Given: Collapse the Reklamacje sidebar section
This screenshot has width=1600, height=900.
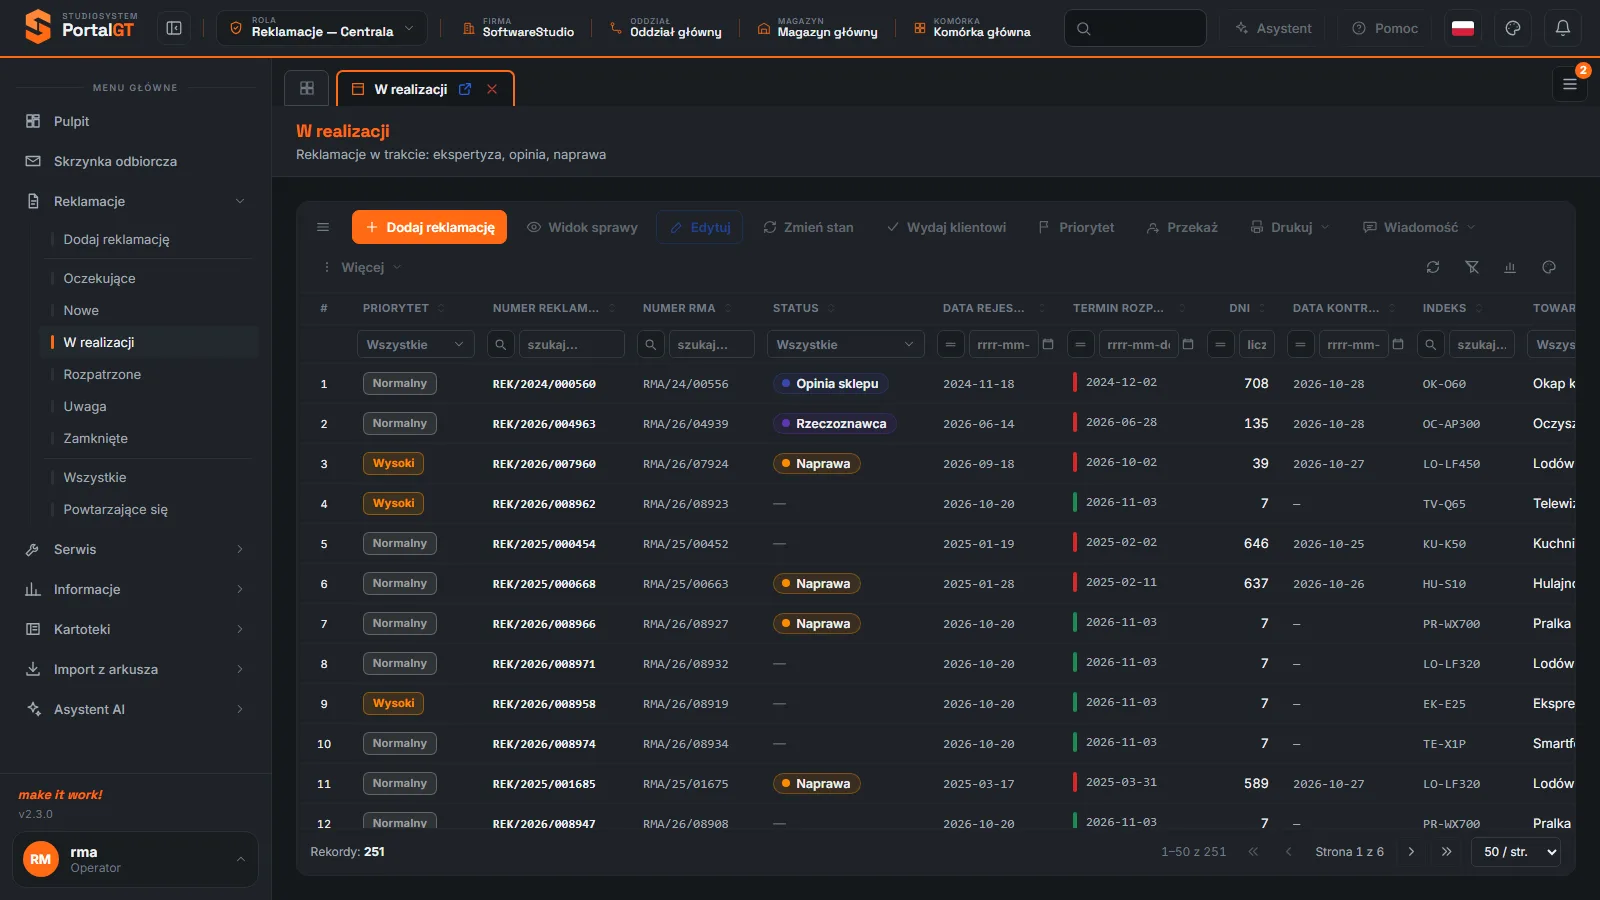Looking at the screenshot, I should click(x=135, y=201).
